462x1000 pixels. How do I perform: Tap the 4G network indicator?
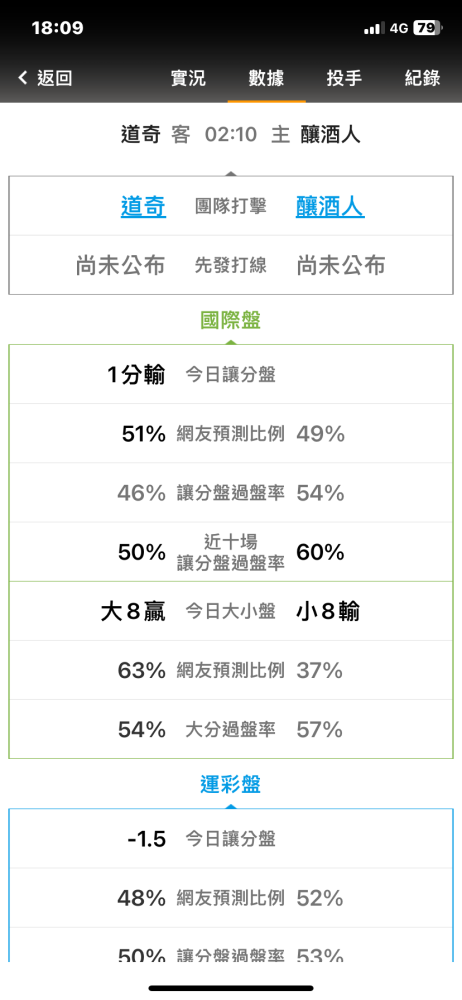[399, 28]
